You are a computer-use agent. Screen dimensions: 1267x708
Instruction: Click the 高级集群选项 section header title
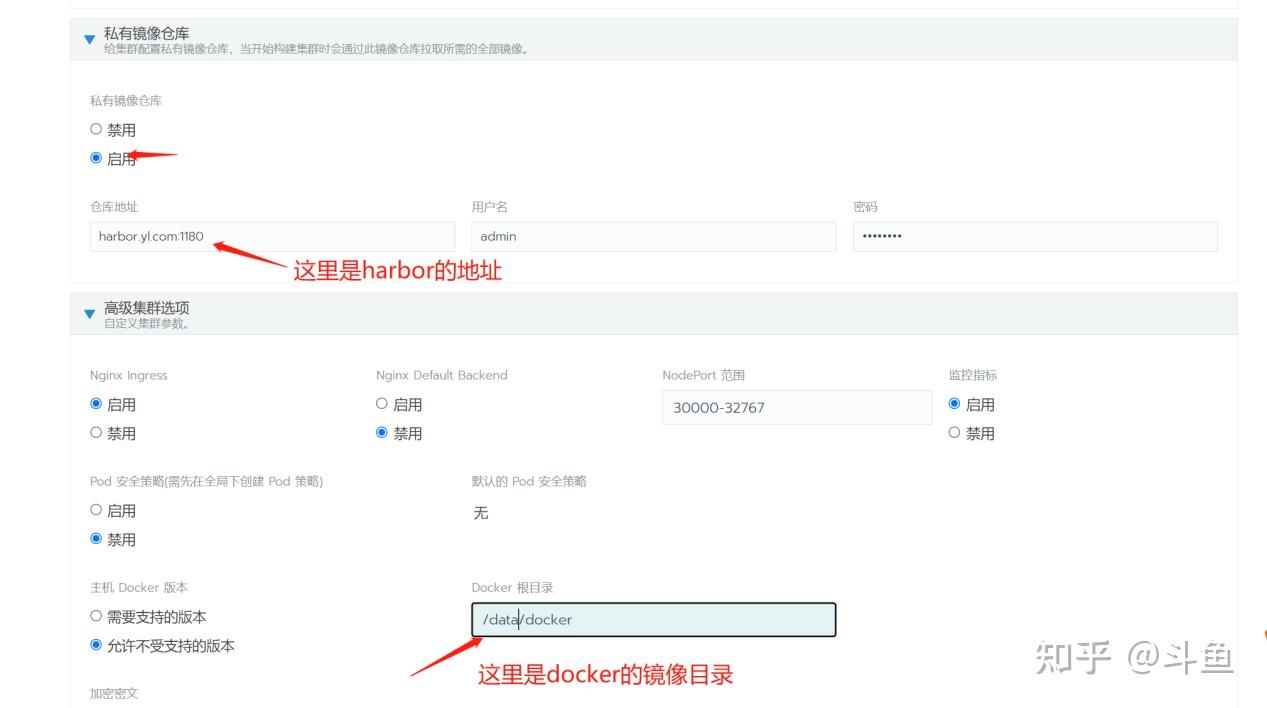146,308
